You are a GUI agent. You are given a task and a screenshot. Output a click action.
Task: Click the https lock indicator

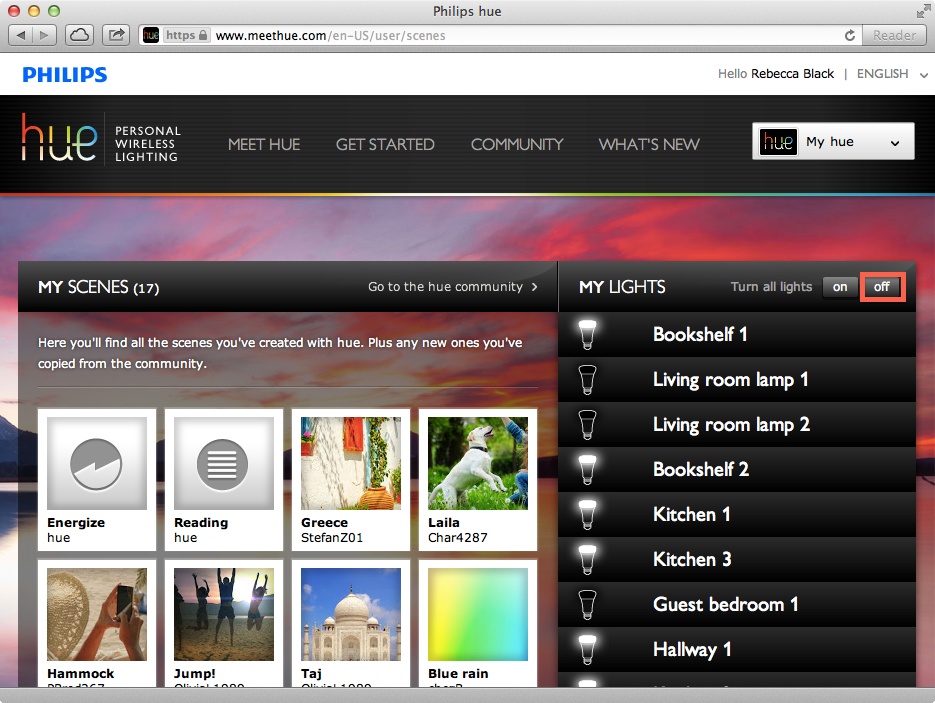(187, 35)
